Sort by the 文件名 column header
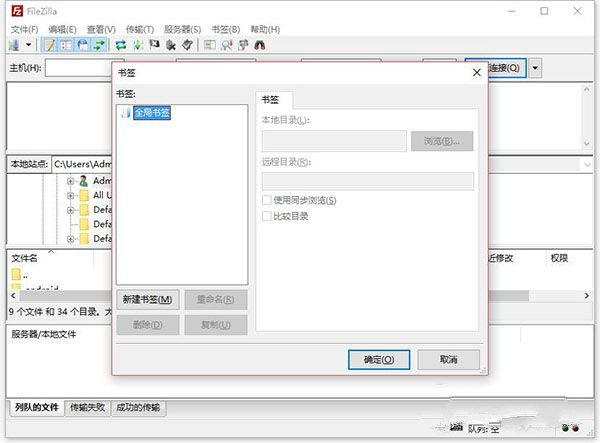600x443 pixels. [x=24, y=258]
